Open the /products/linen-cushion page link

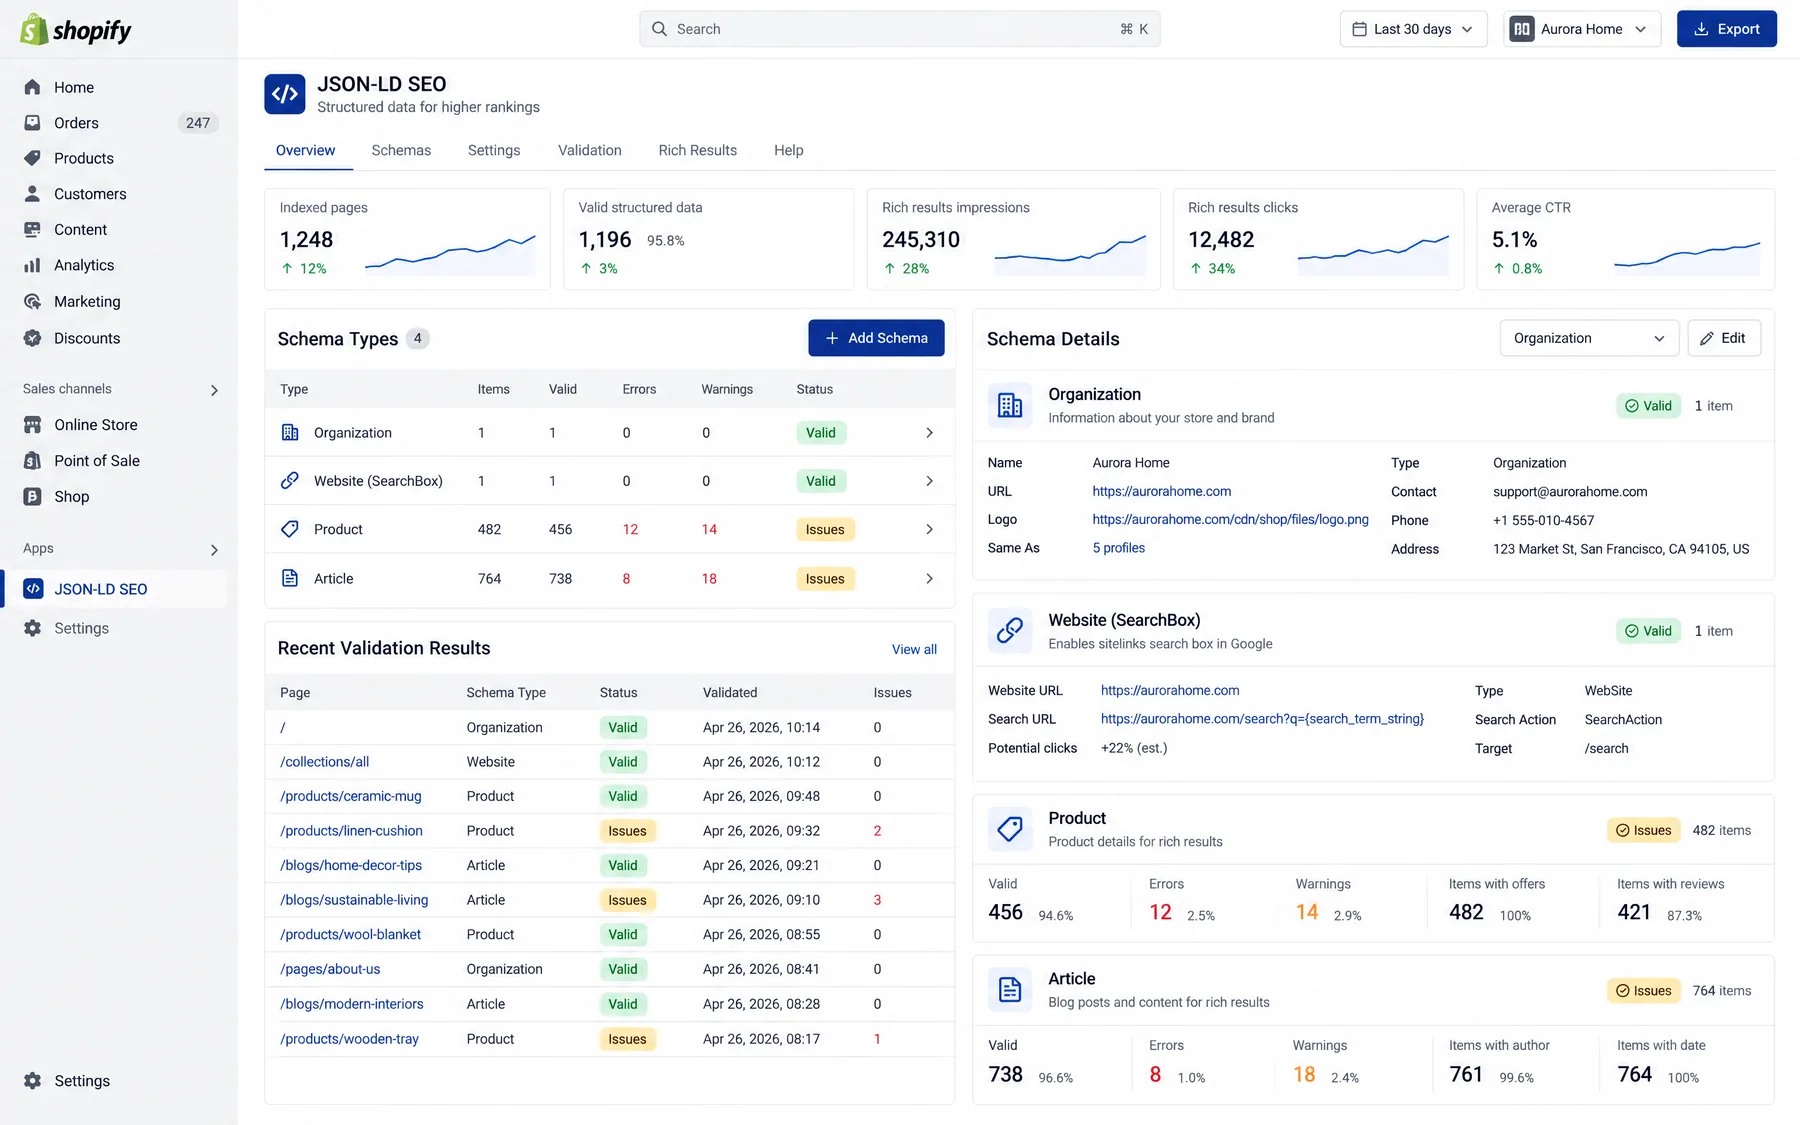351,831
